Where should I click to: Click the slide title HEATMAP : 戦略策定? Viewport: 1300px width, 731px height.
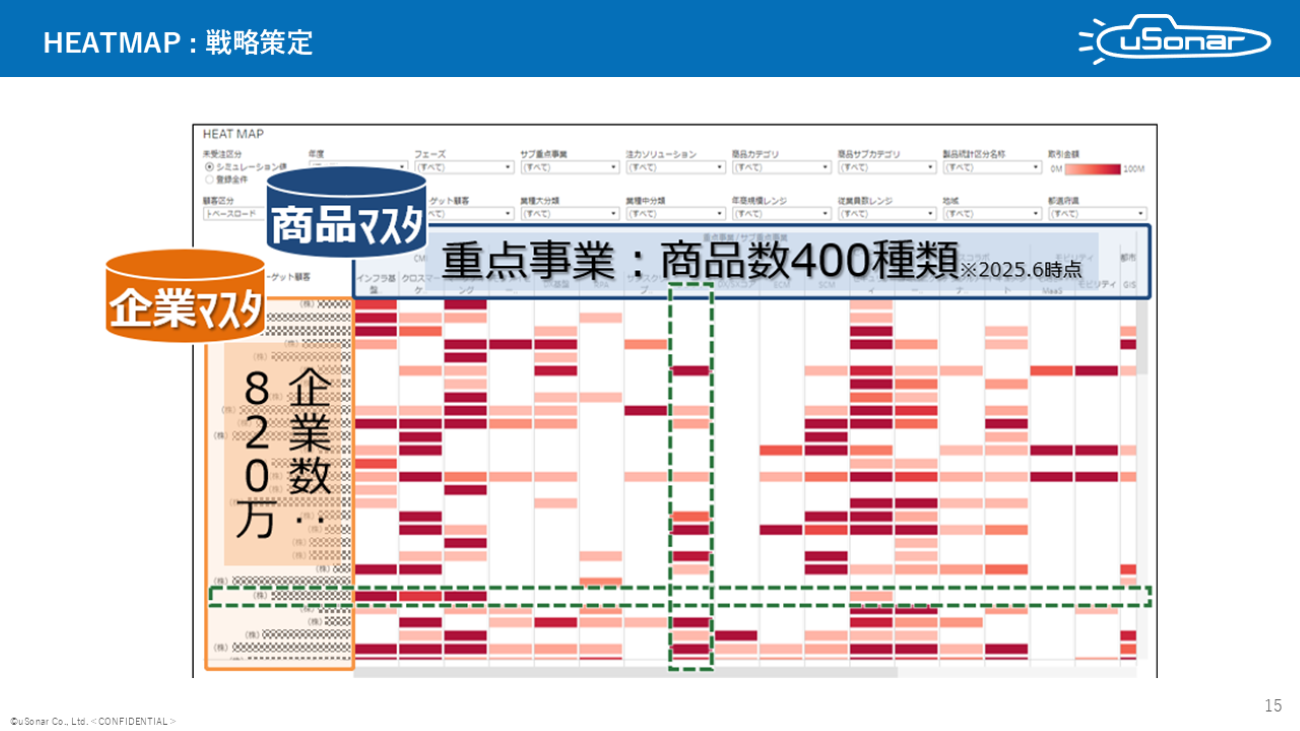[178, 42]
